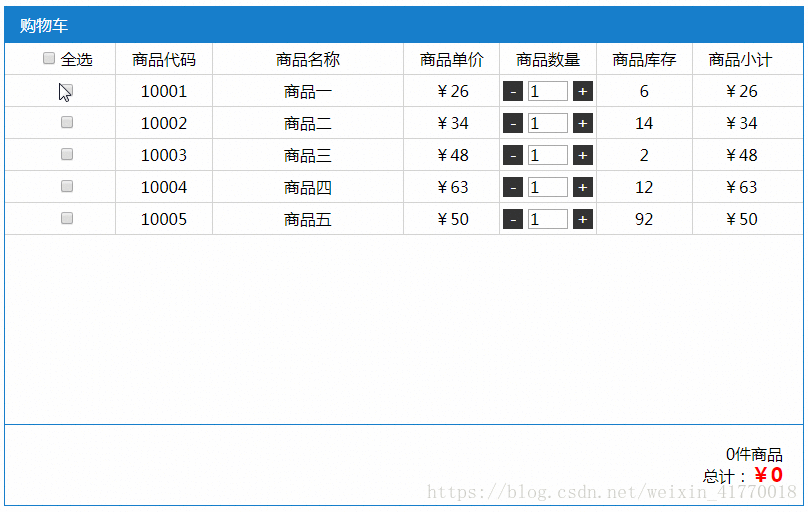Click the 商品库存 column header
This screenshot has width=808, height=512.
pyautogui.click(x=644, y=60)
